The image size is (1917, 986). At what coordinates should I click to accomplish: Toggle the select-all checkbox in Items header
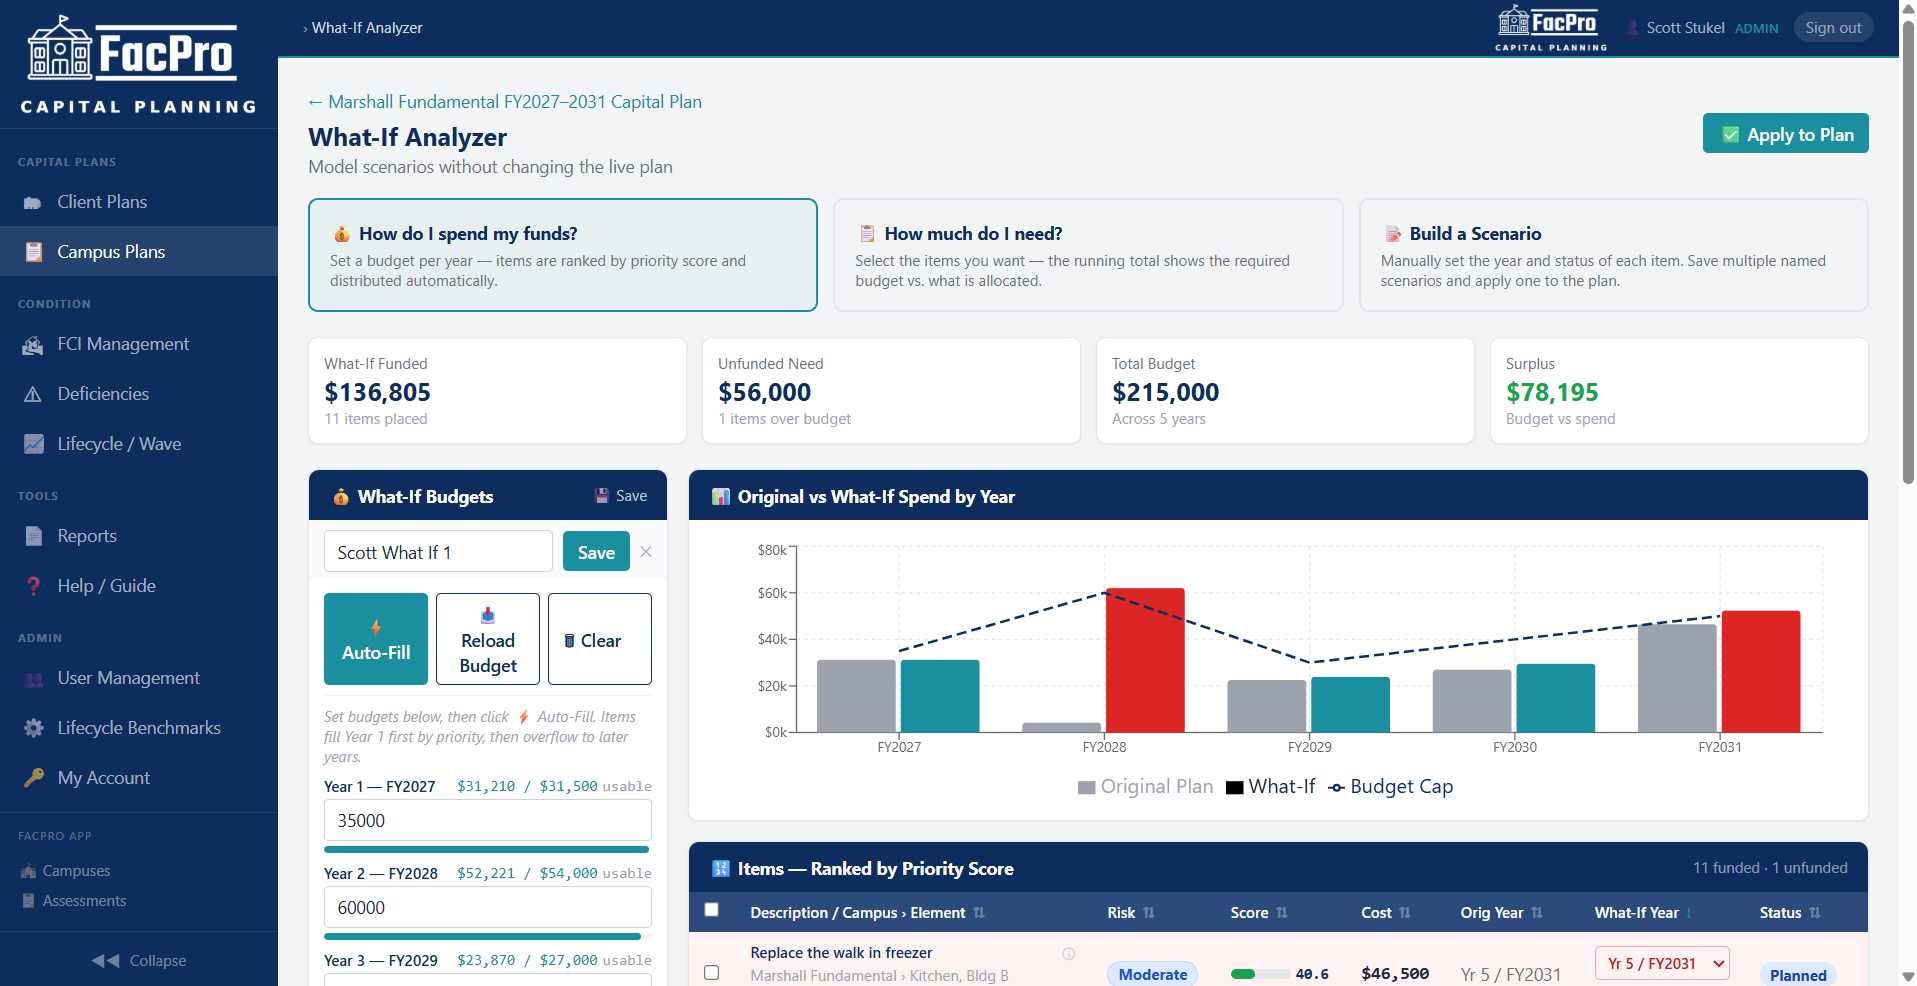(712, 910)
